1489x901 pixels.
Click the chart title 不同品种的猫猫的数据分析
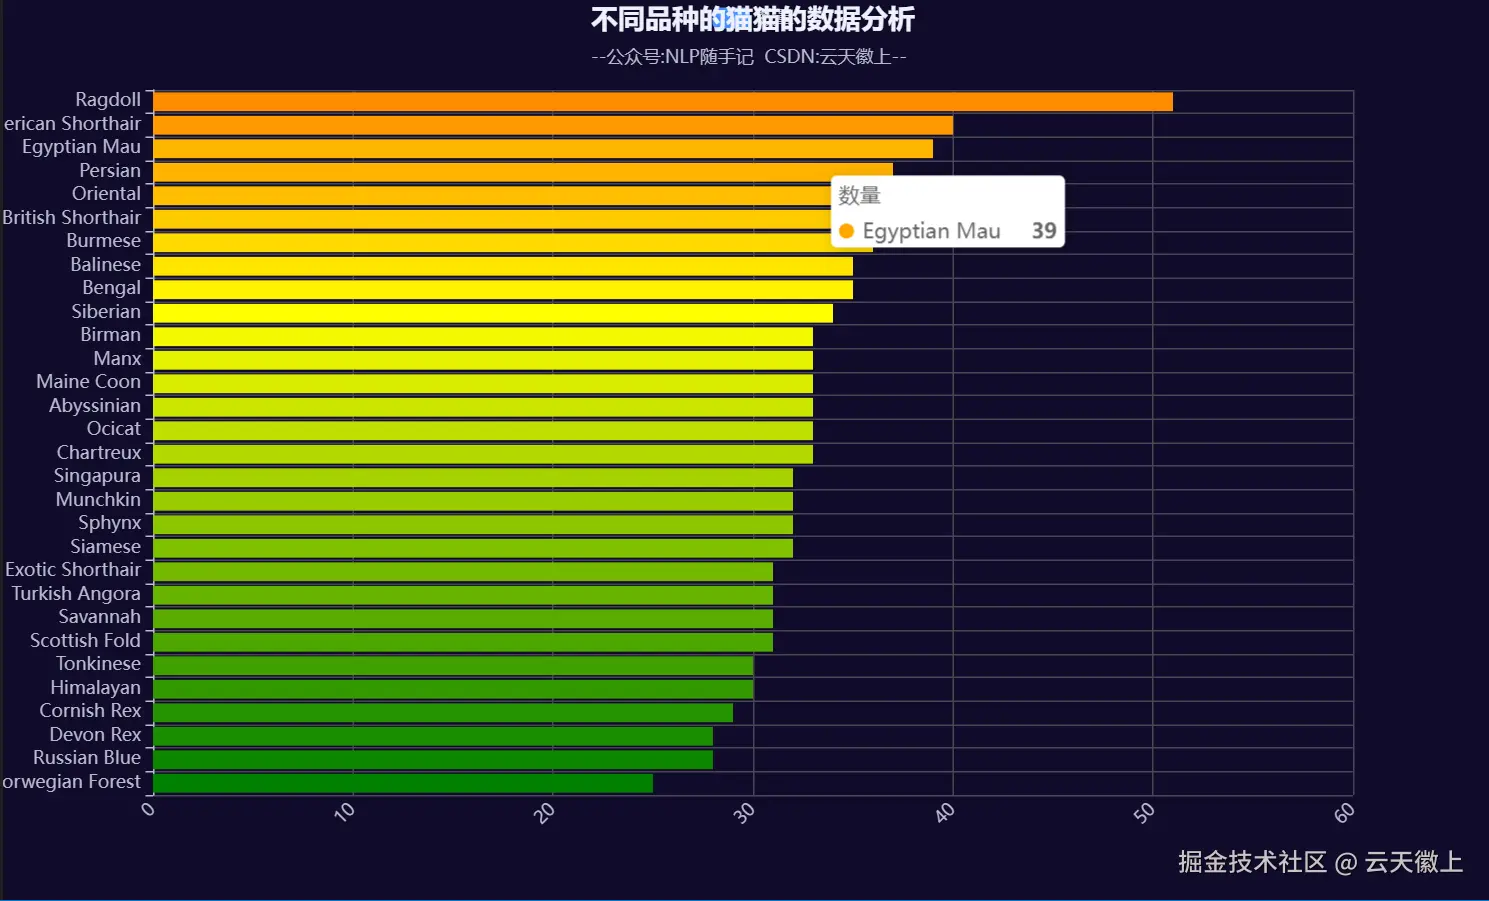(x=752, y=19)
